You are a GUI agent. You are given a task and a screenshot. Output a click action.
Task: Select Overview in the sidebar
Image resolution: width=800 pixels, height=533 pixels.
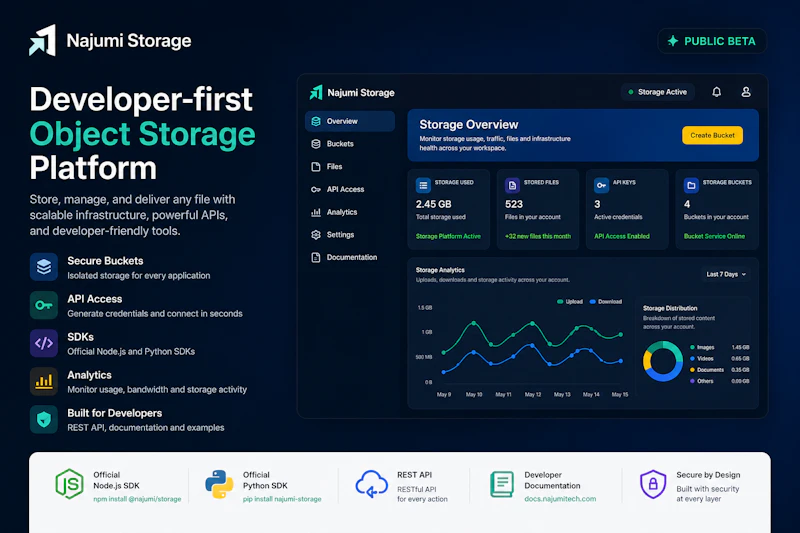click(350, 121)
